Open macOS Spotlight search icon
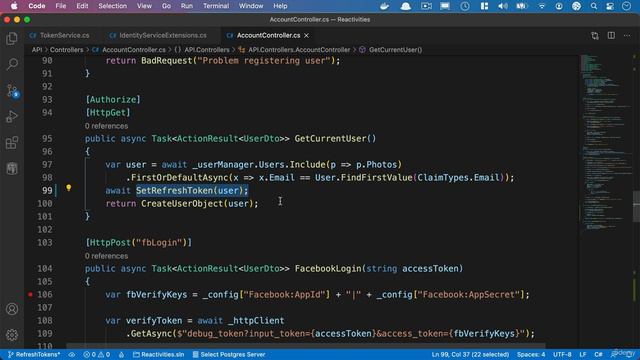The height and width of the screenshot is (360, 640). [593, 6]
